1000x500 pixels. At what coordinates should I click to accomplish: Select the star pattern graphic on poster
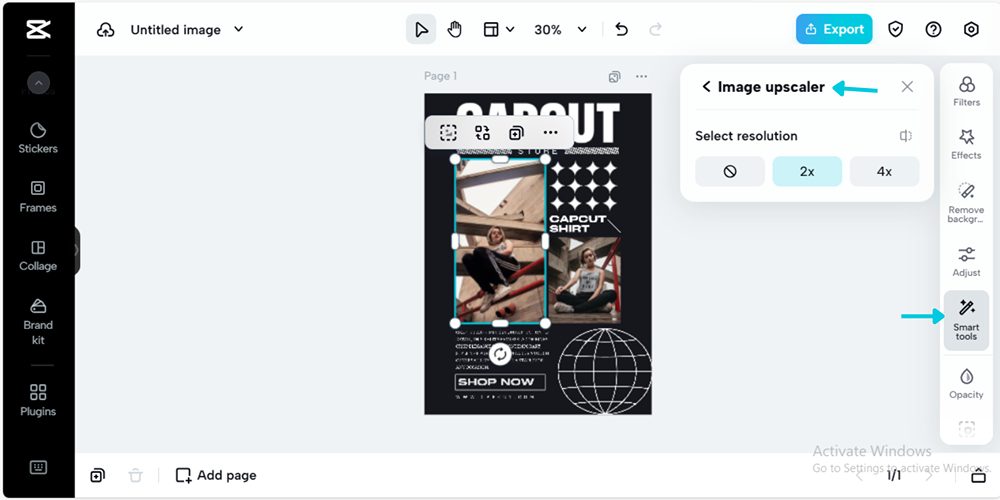[x=584, y=186]
